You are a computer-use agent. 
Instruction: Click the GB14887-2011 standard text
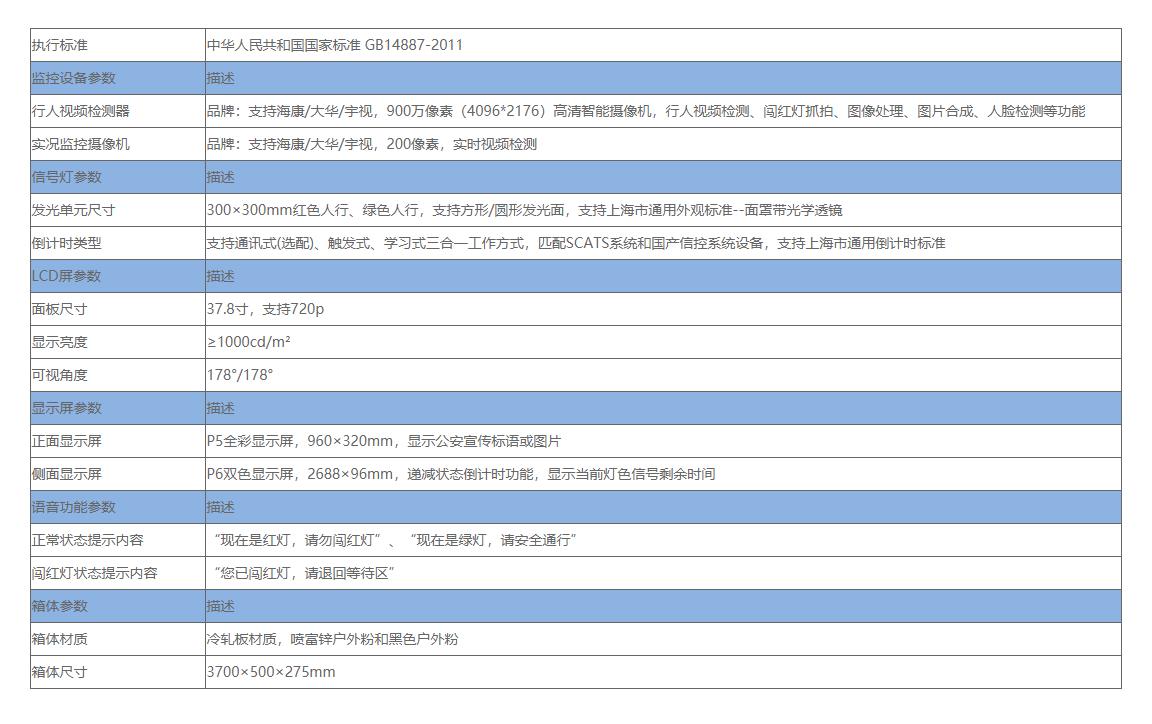[x=340, y=44]
